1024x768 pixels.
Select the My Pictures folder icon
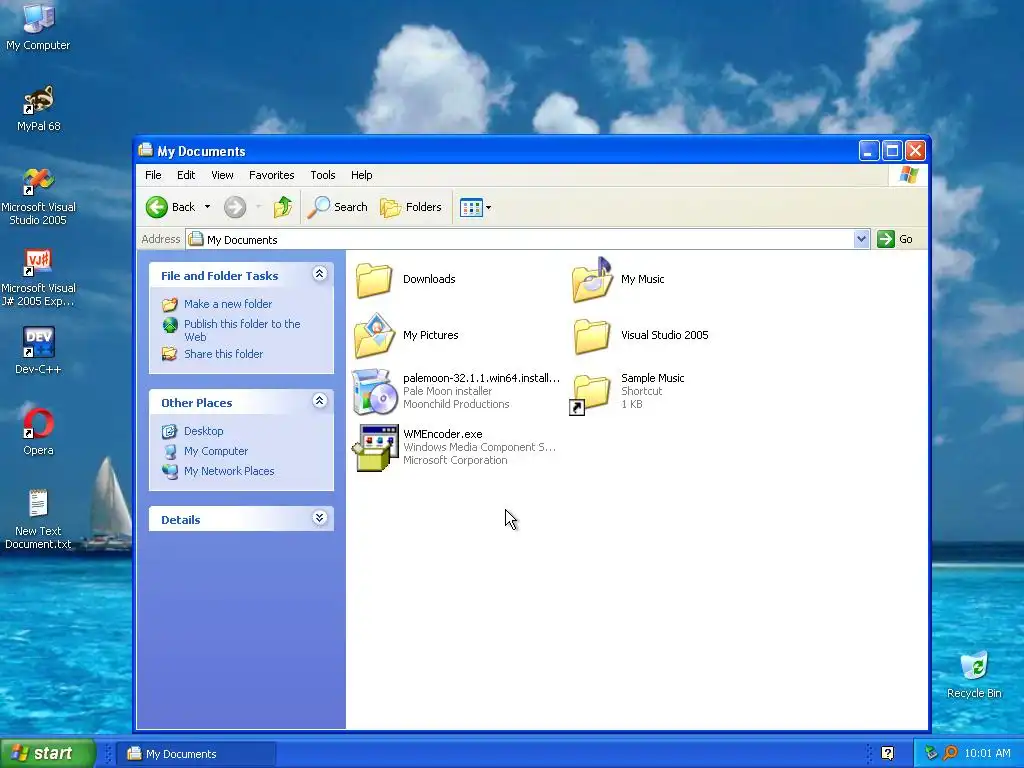374,336
